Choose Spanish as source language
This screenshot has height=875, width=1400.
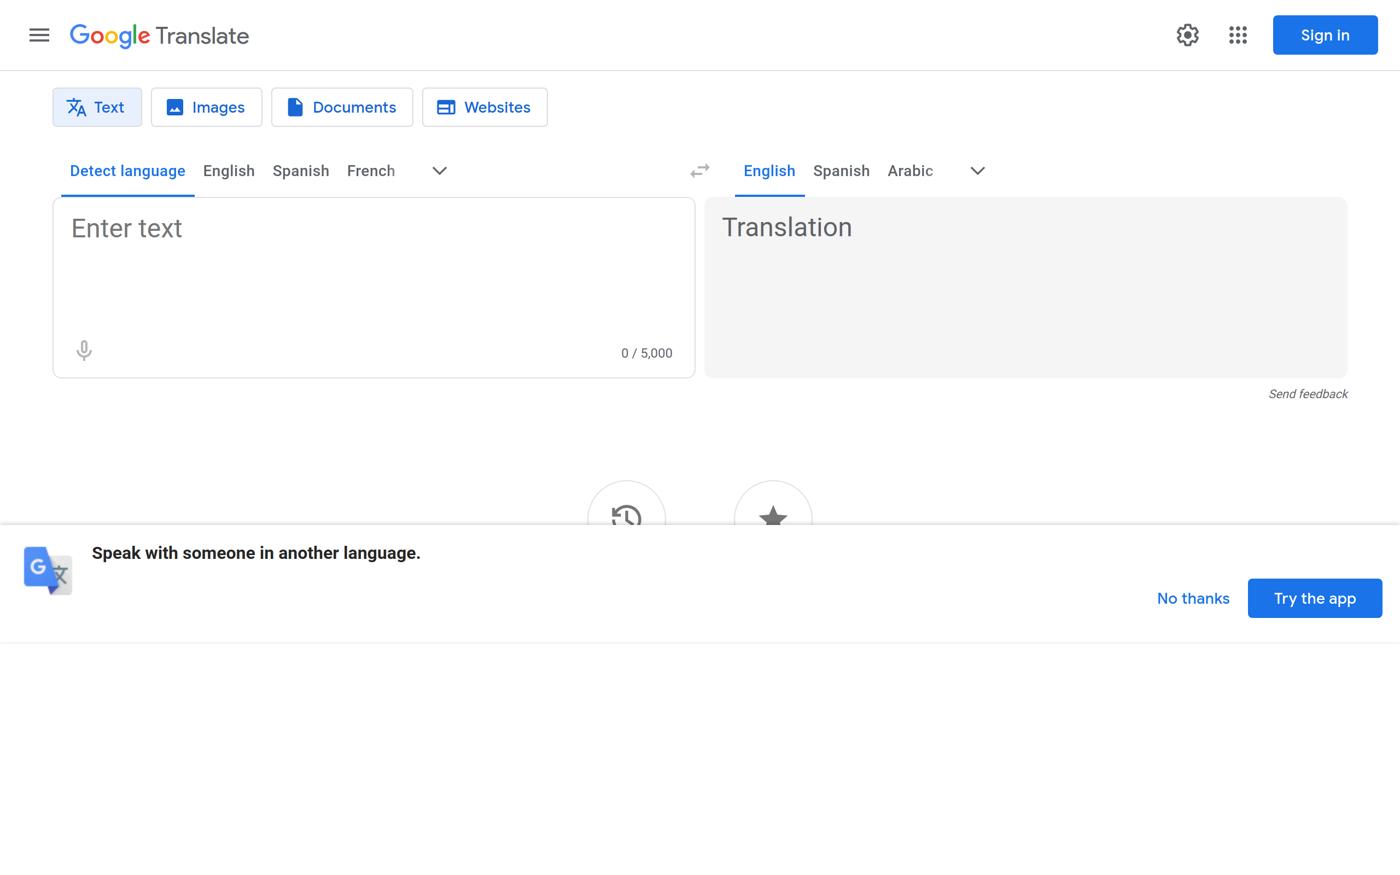click(301, 171)
